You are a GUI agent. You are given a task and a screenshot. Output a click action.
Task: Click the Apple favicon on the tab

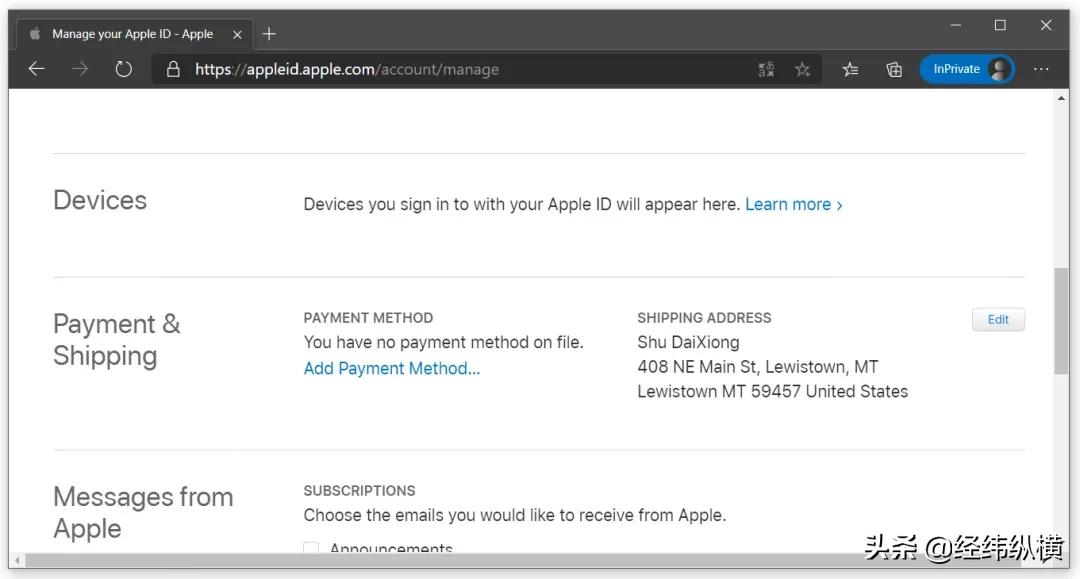coord(34,33)
